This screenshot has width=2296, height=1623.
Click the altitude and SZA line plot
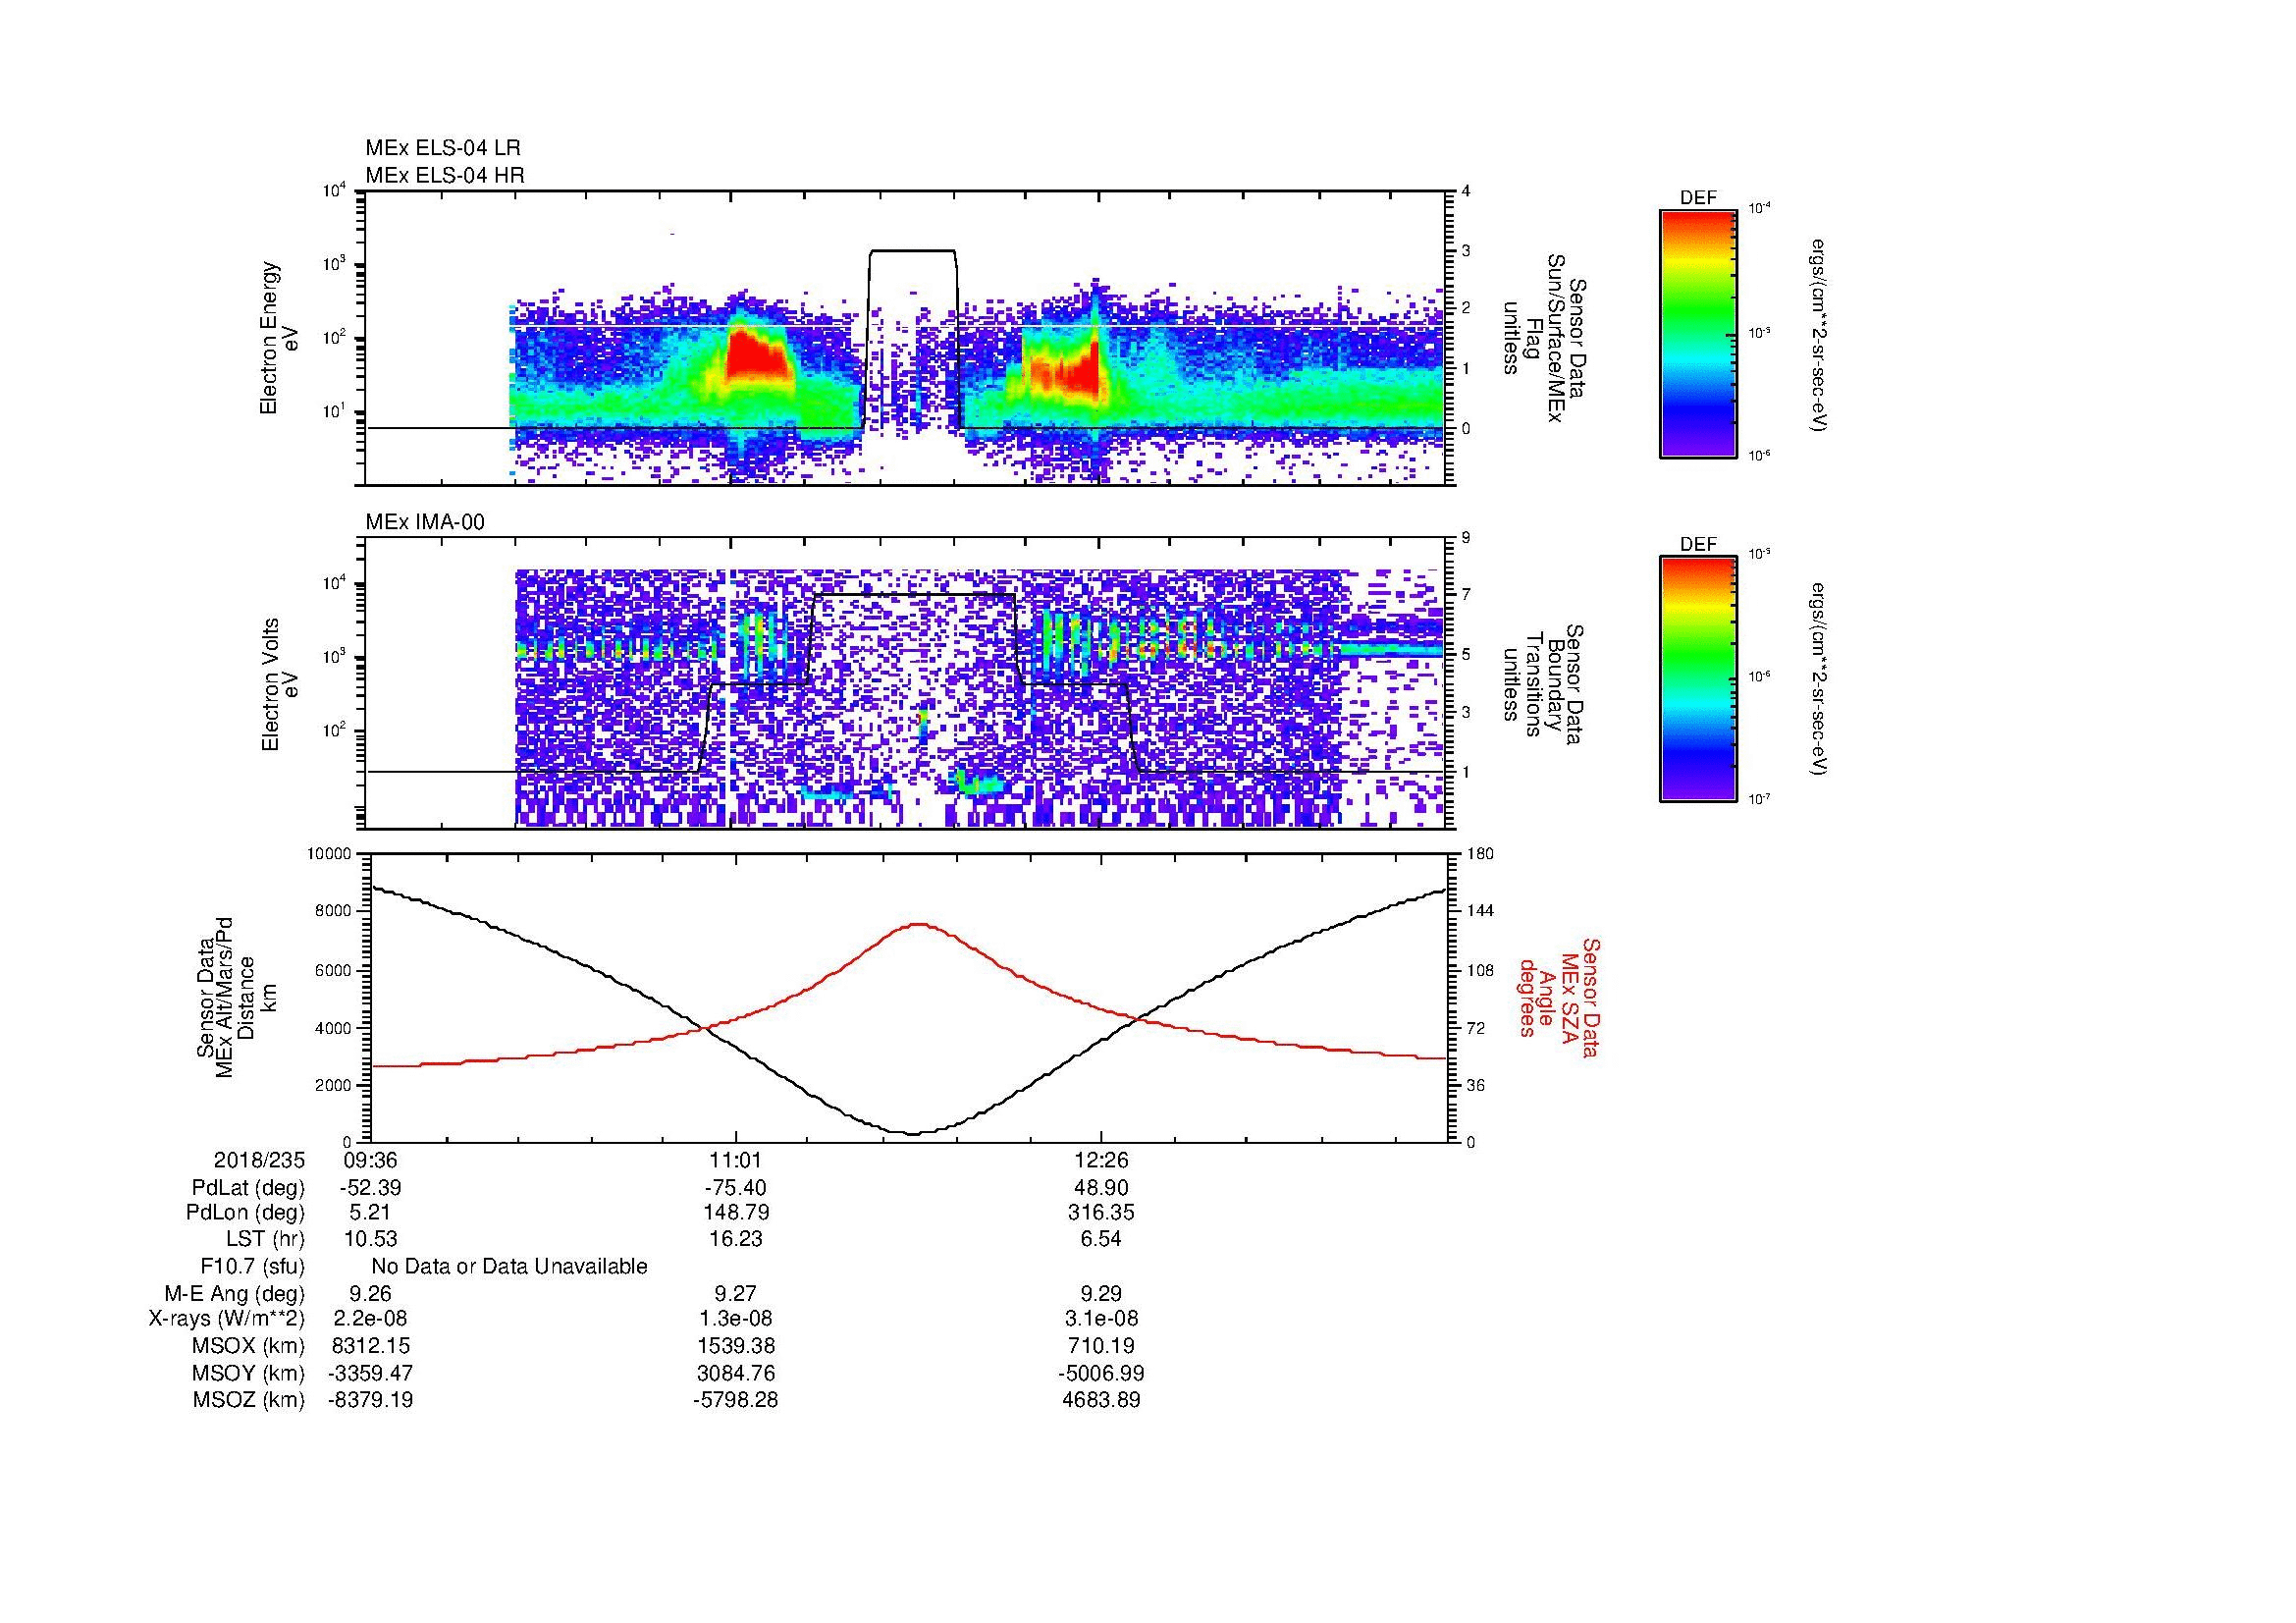tap(909, 997)
